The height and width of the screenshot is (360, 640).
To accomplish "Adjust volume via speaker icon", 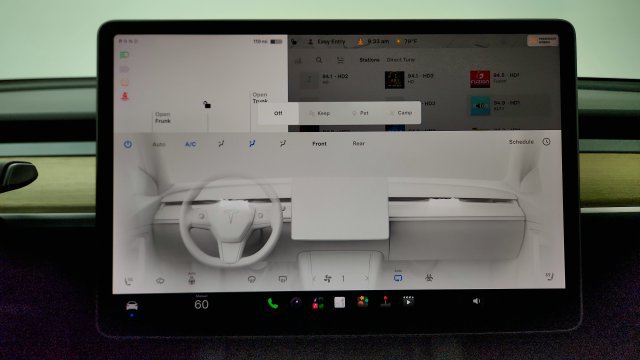I will click(476, 301).
